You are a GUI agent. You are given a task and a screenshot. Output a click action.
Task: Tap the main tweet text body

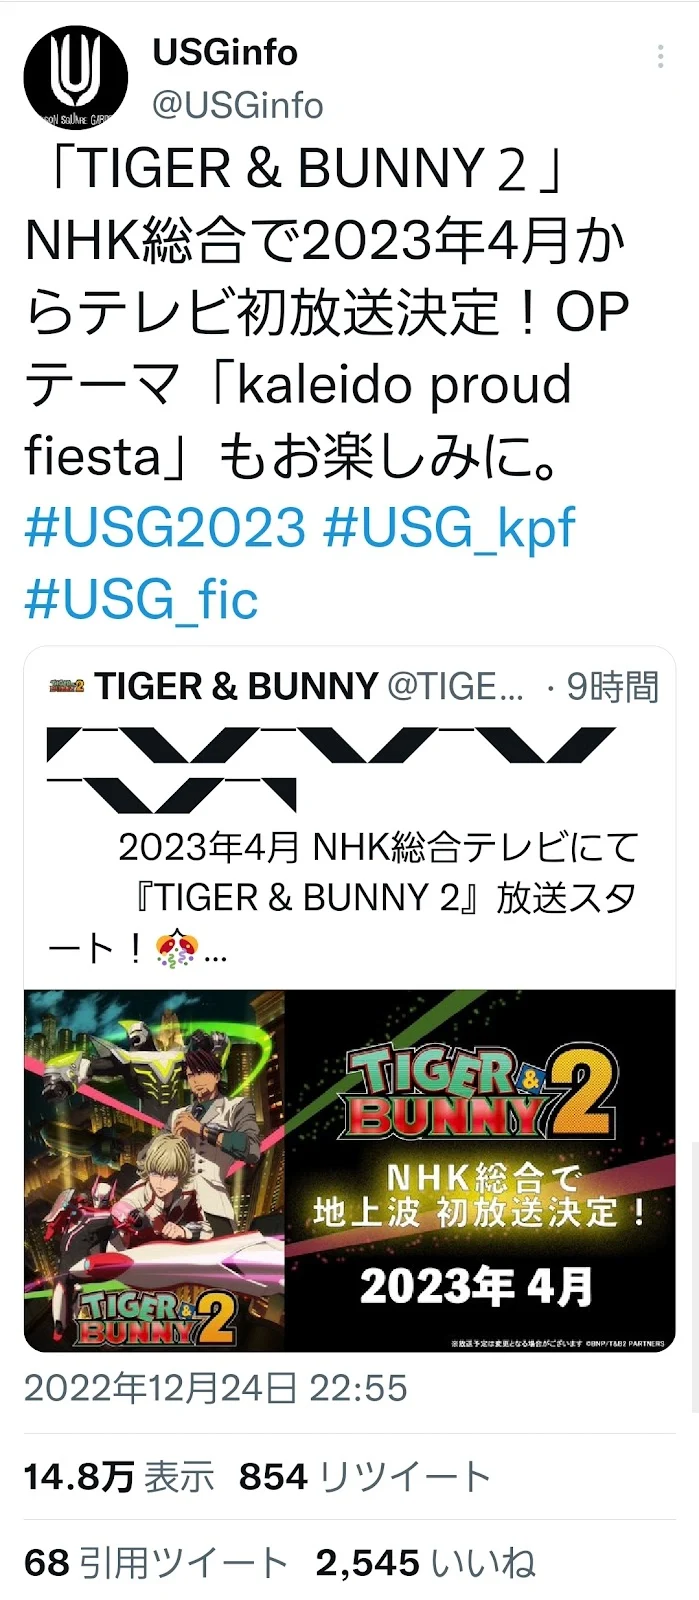tap(328, 312)
